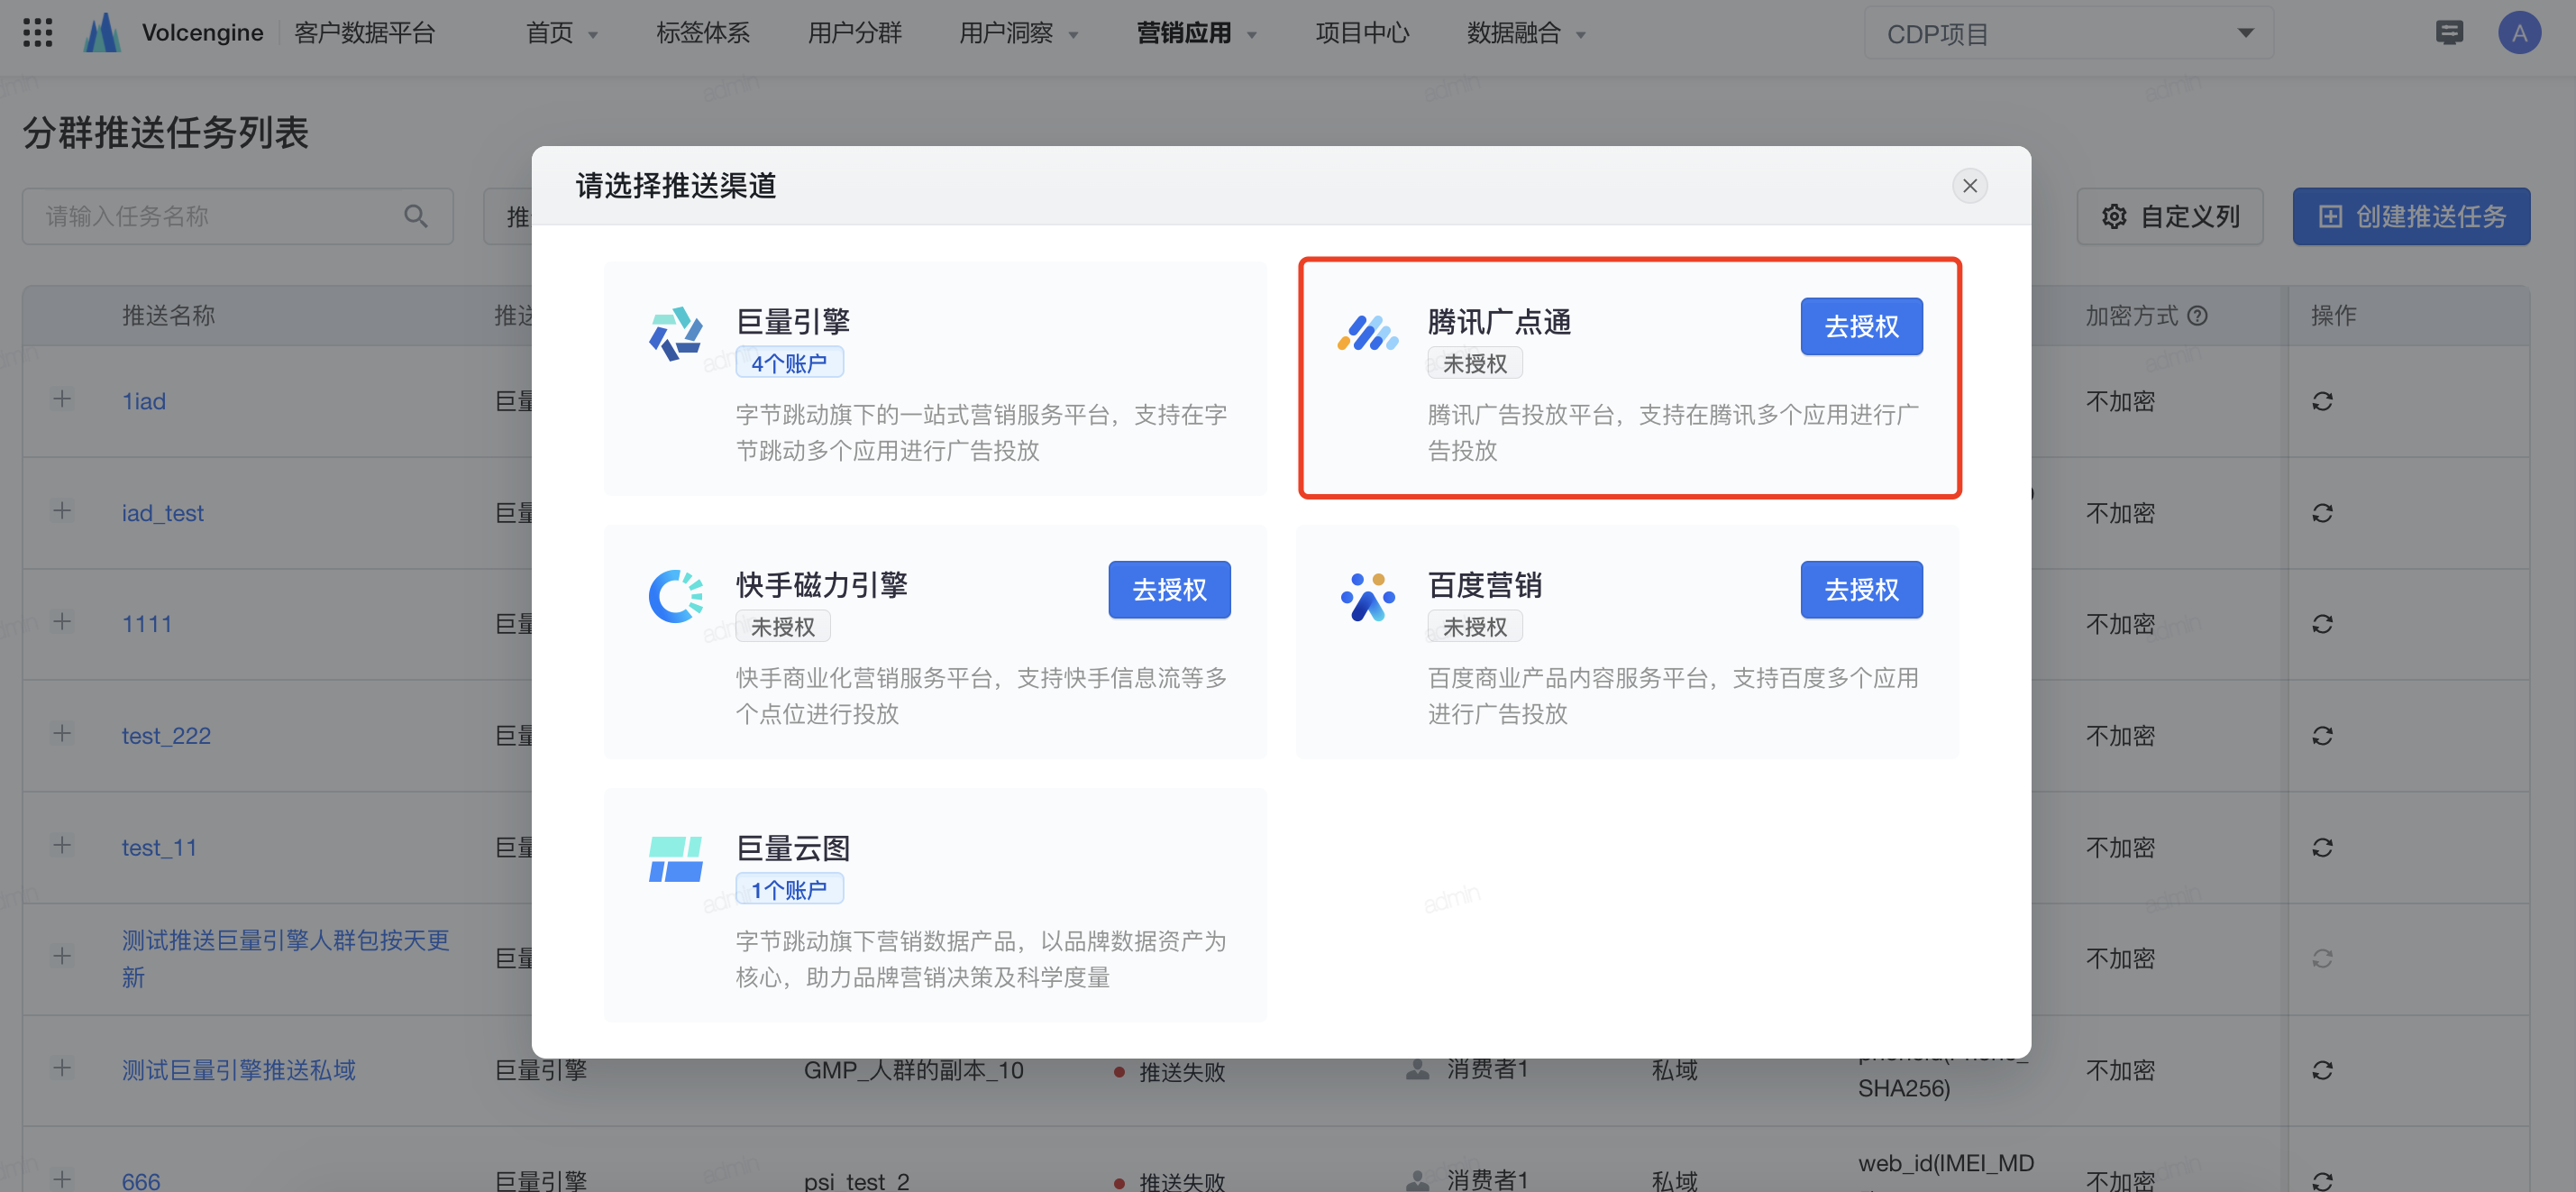Open the messages icon in header
The height and width of the screenshot is (1192, 2576).
pos(2449,33)
